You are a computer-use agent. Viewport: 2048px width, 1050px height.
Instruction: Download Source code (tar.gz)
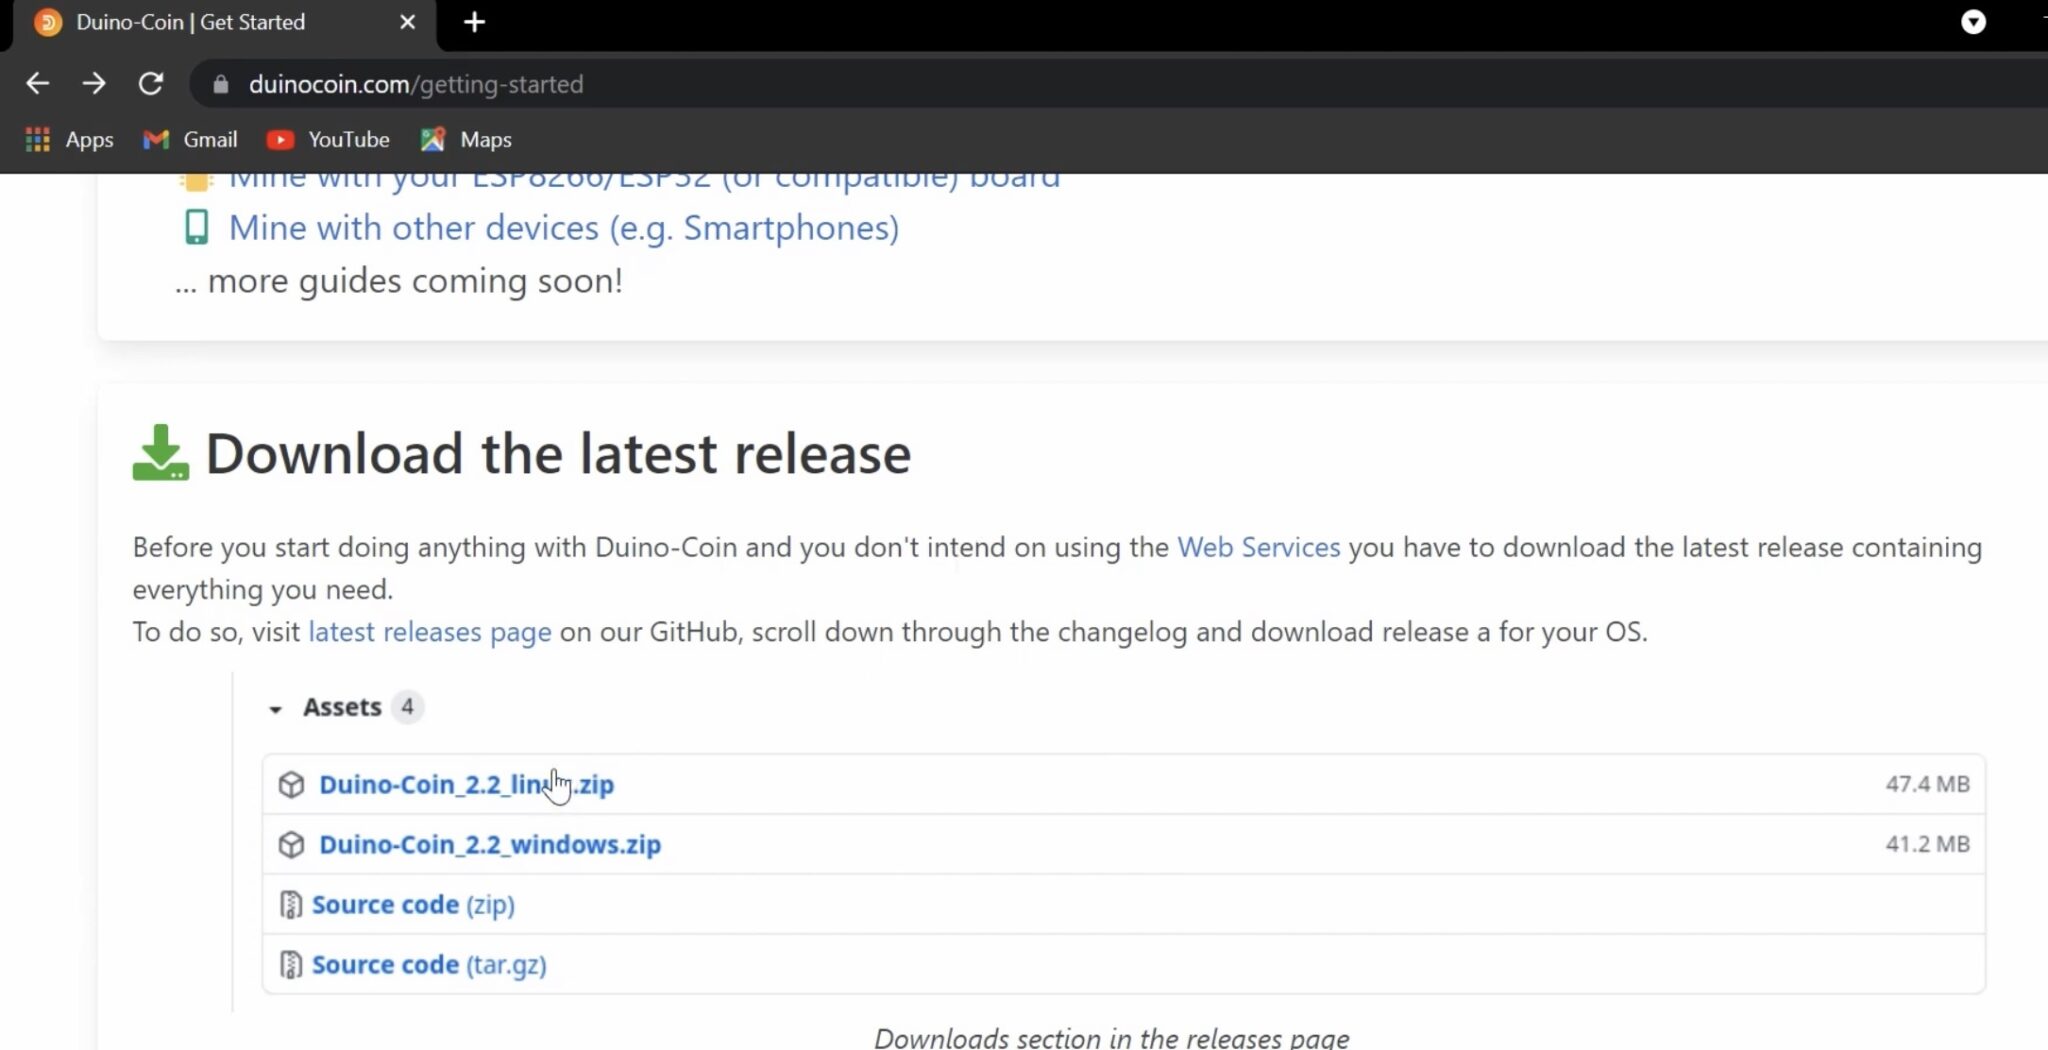(428, 965)
